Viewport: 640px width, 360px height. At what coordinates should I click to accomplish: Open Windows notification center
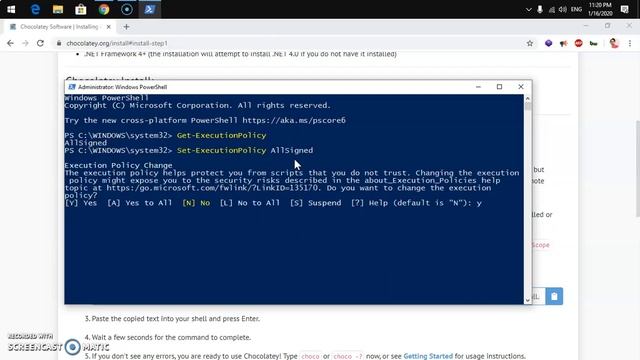pos(624,9)
